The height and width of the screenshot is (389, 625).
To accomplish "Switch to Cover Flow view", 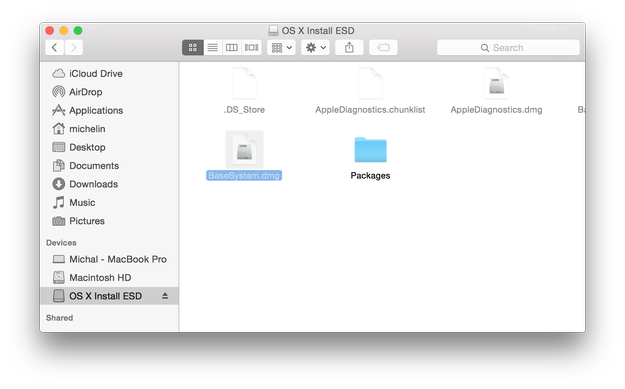I will click(x=251, y=47).
